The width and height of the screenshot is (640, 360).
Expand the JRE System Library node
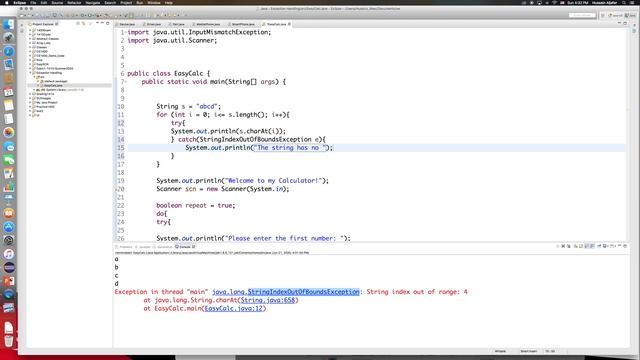34,89
